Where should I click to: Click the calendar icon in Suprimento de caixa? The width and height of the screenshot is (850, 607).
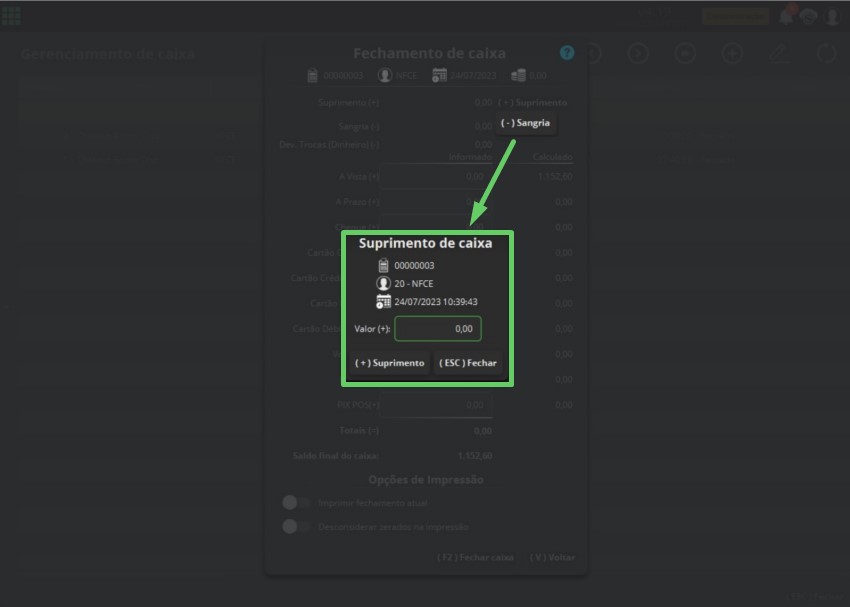click(383, 301)
